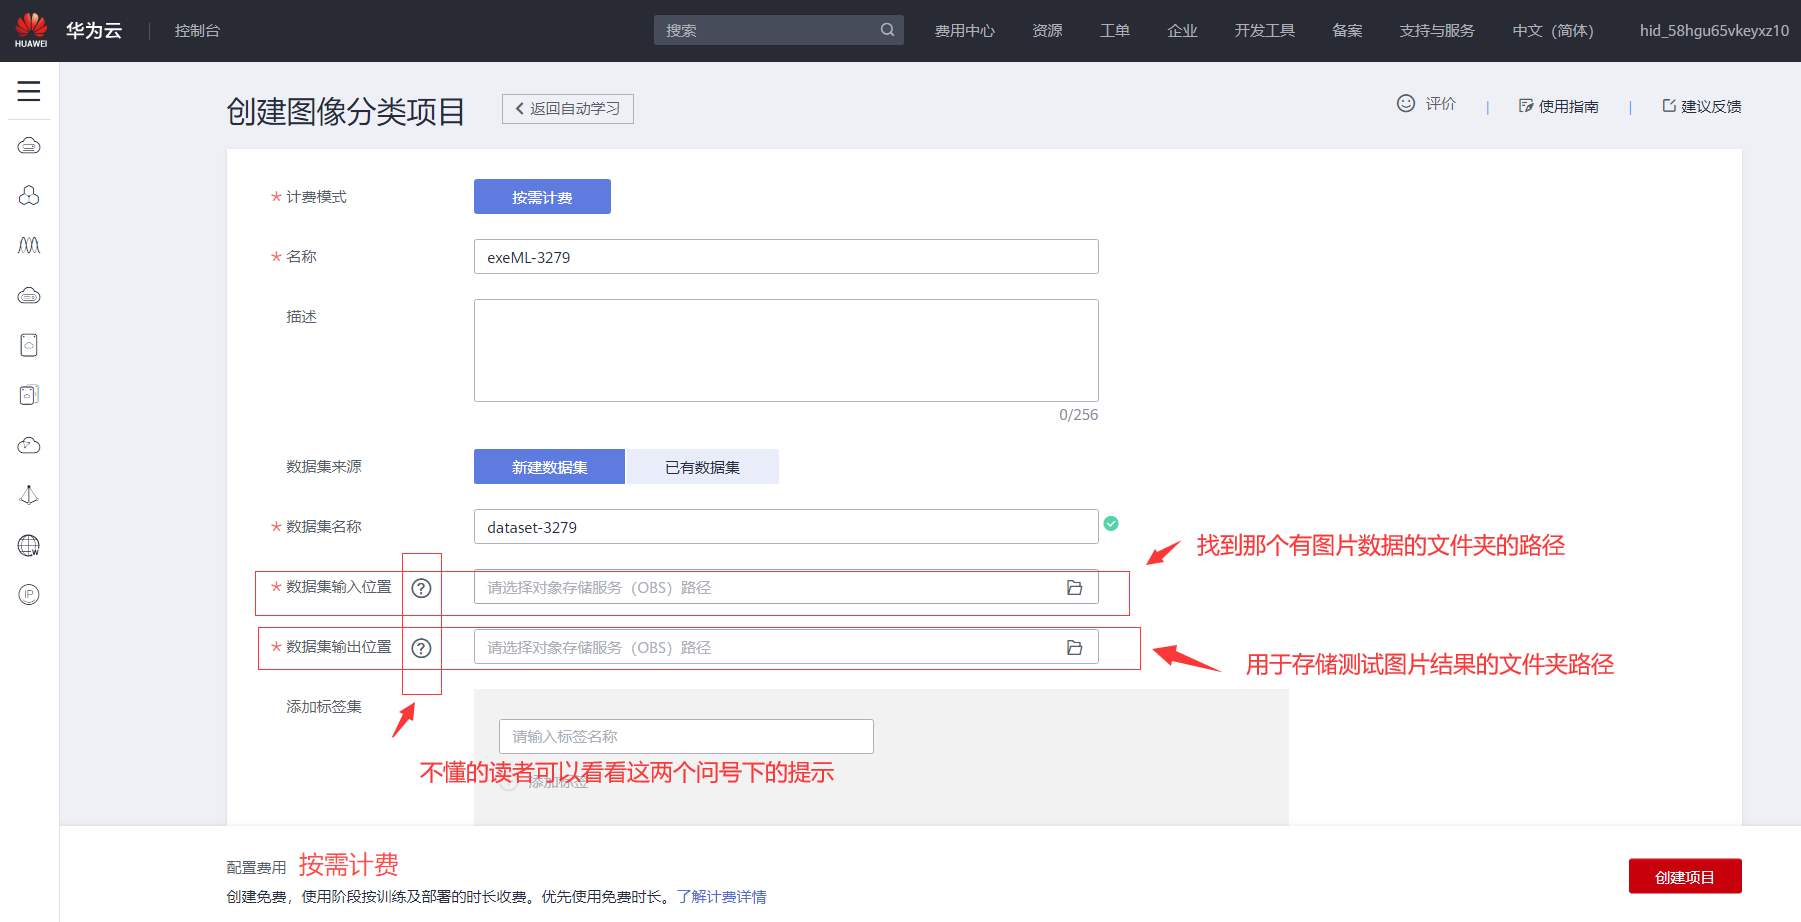Click the 数据集输入位置 OBS path field

786,587
